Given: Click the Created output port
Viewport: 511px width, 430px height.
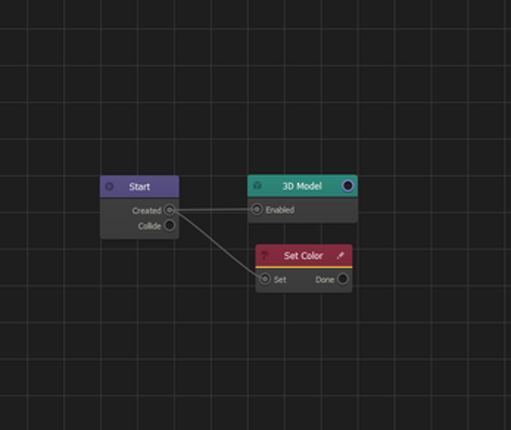Looking at the screenshot, I should [170, 210].
